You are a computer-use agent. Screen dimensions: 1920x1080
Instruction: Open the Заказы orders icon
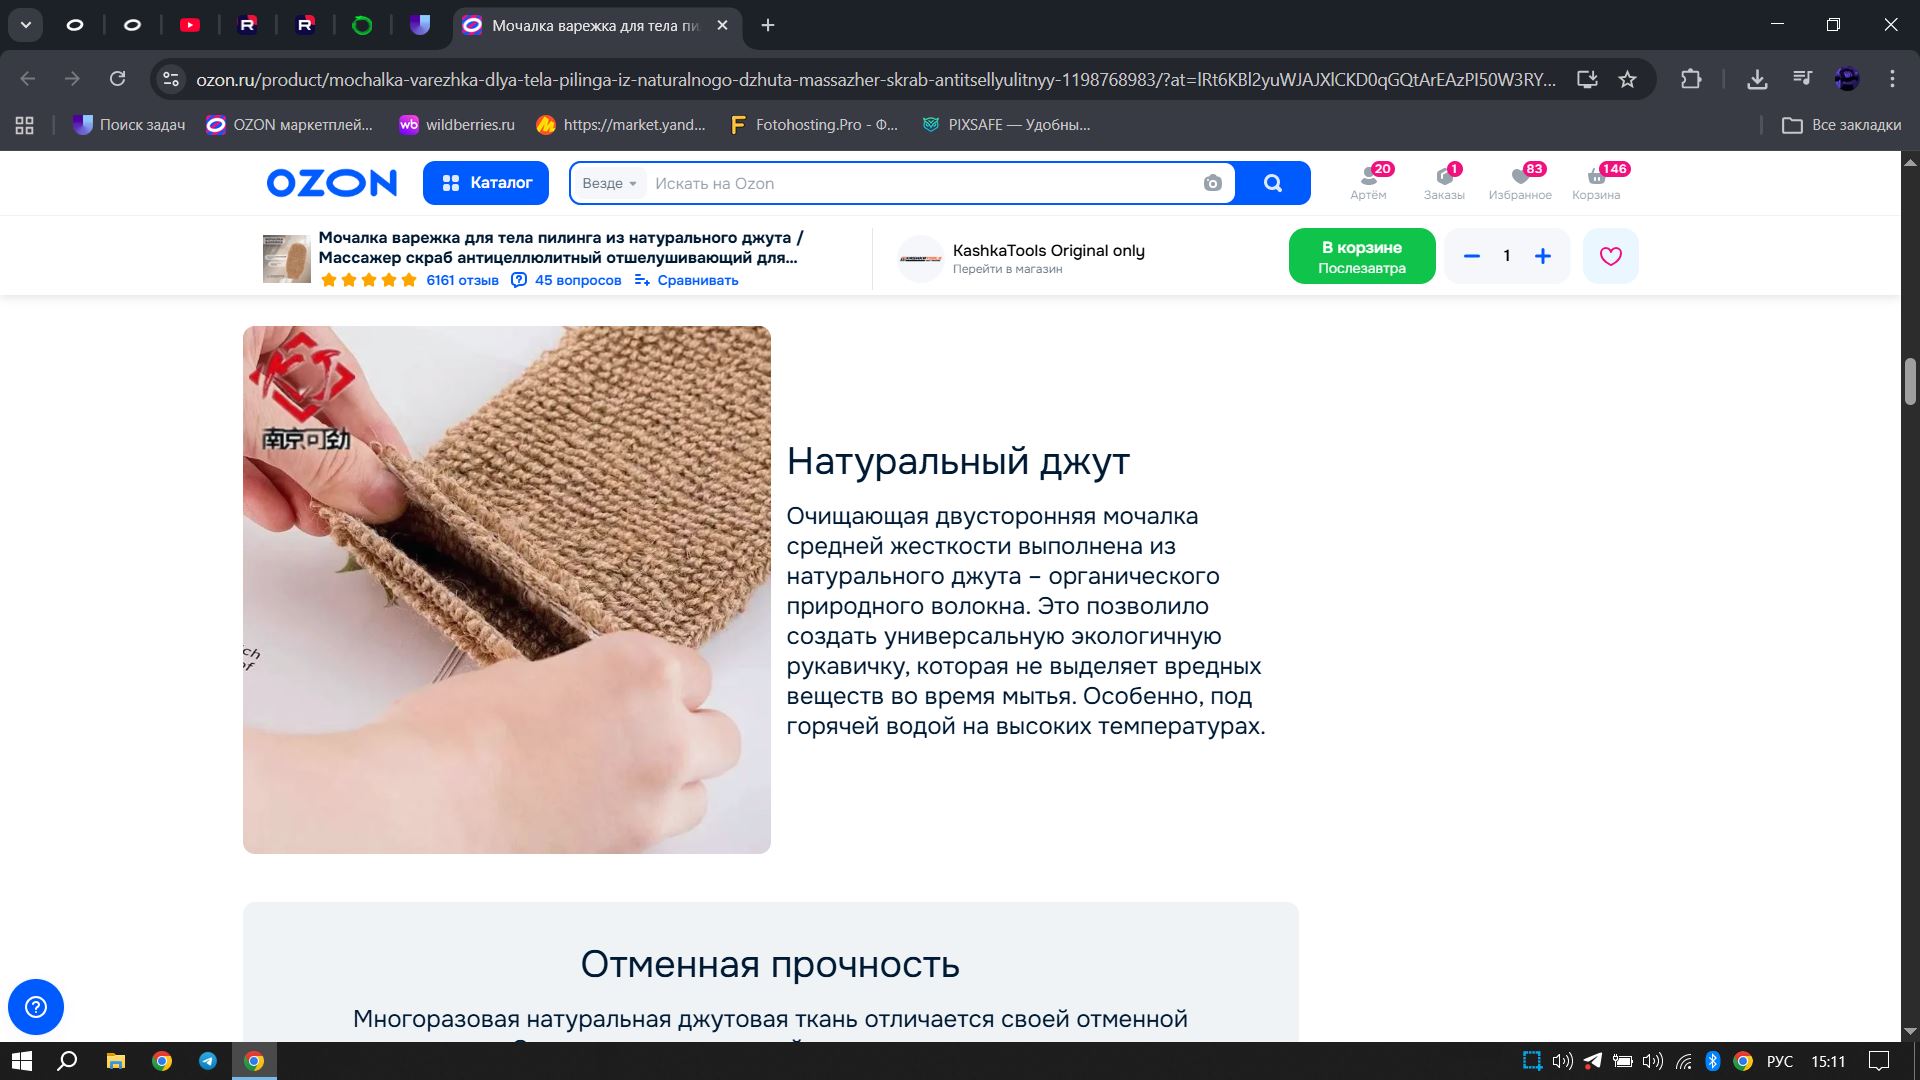click(1444, 182)
